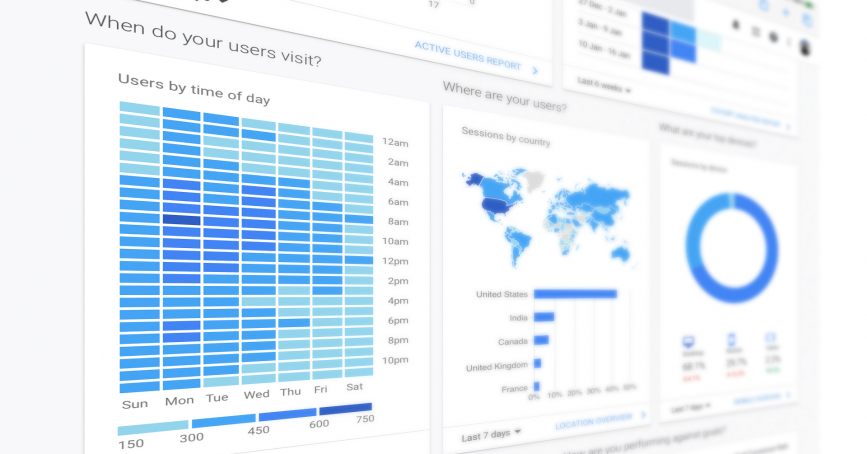The height and width of the screenshot is (454, 867).
Task: Click the Mon column label
Action: [179, 400]
